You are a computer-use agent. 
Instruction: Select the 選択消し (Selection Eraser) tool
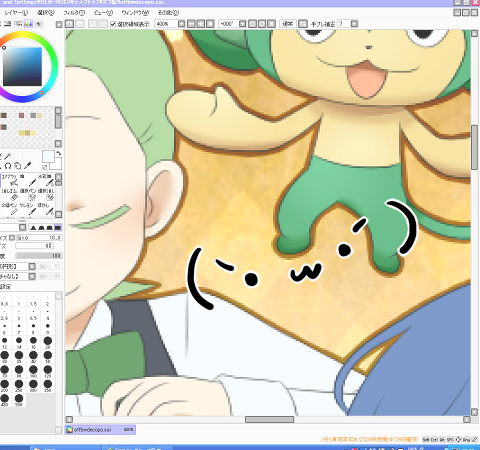46,194
